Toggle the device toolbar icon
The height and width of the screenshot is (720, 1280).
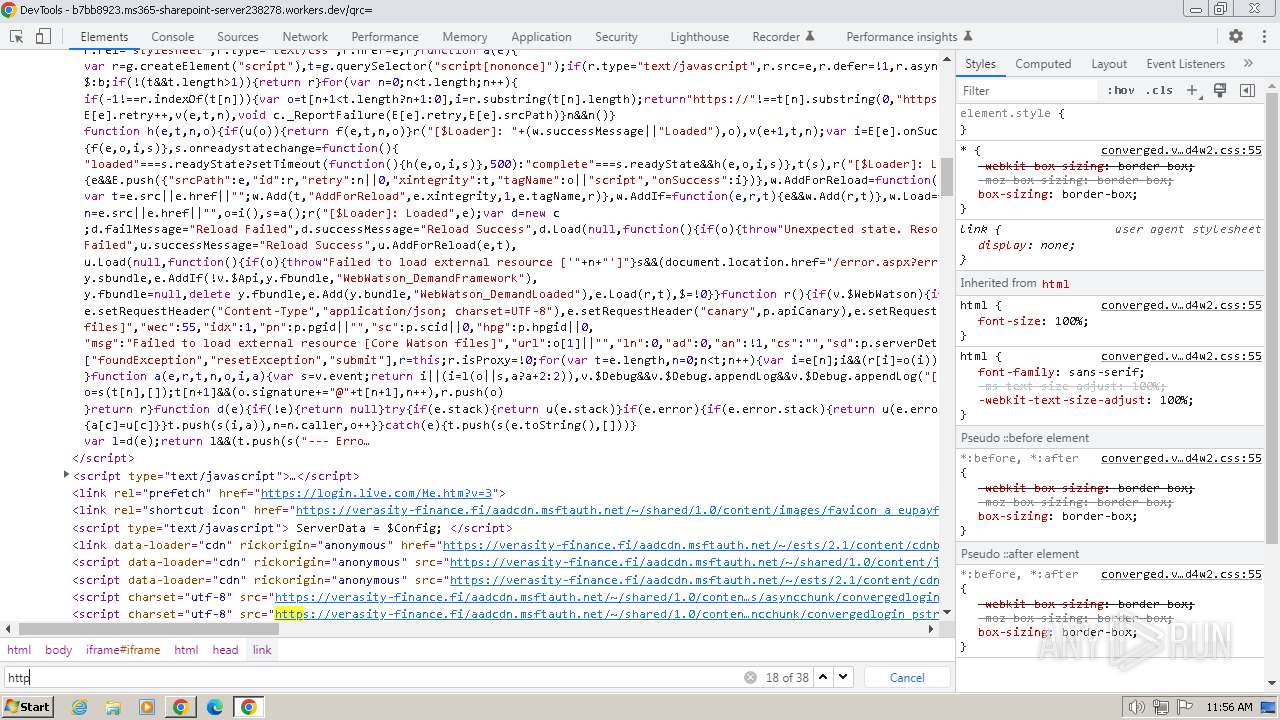[x=43, y=37]
